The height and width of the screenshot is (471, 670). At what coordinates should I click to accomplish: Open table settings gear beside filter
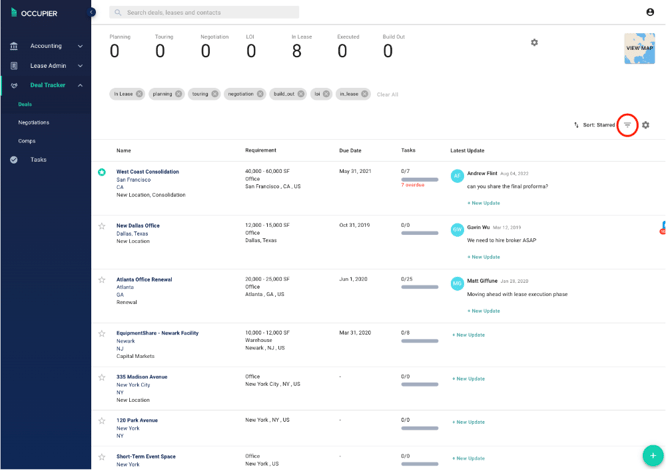click(x=646, y=125)
